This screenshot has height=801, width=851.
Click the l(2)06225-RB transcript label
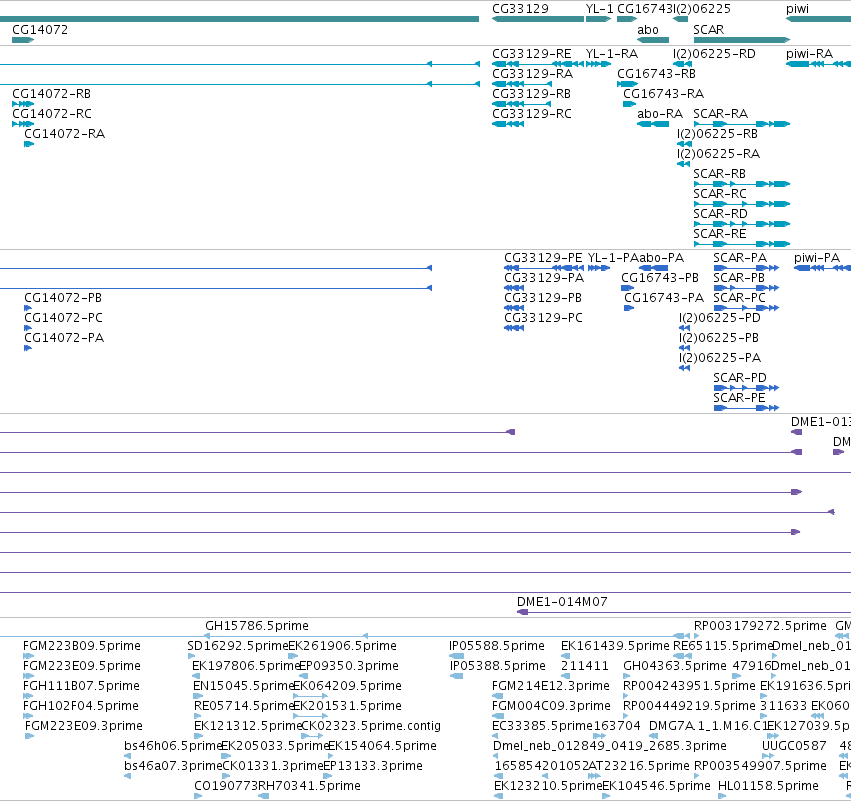717,134
